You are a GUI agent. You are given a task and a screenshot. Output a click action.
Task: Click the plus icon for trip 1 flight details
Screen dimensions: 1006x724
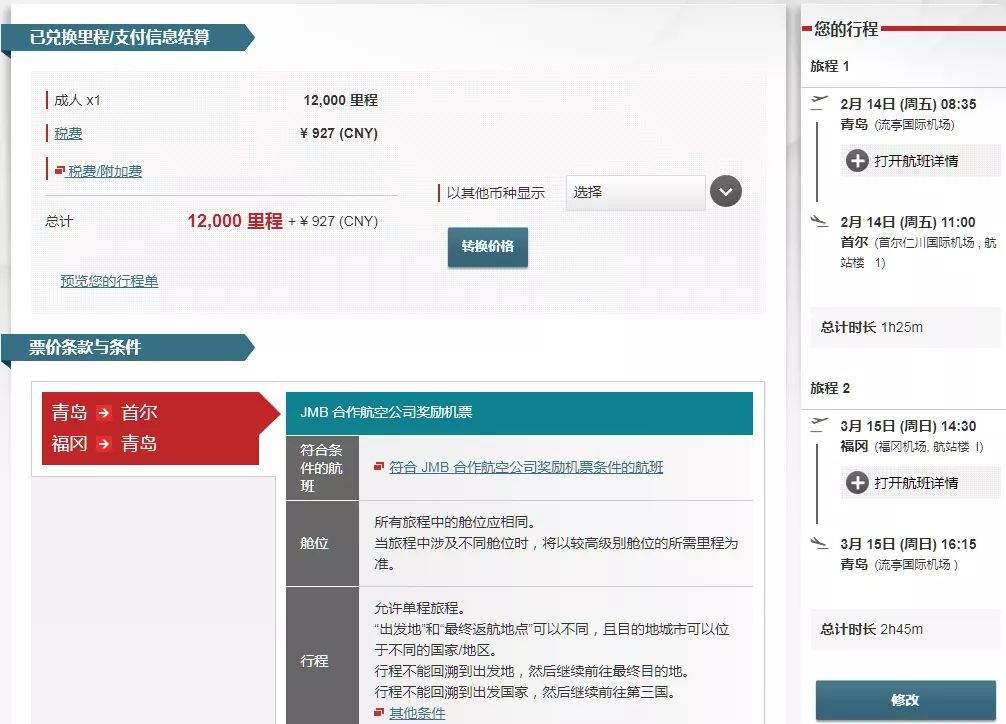tap(857, 160)
